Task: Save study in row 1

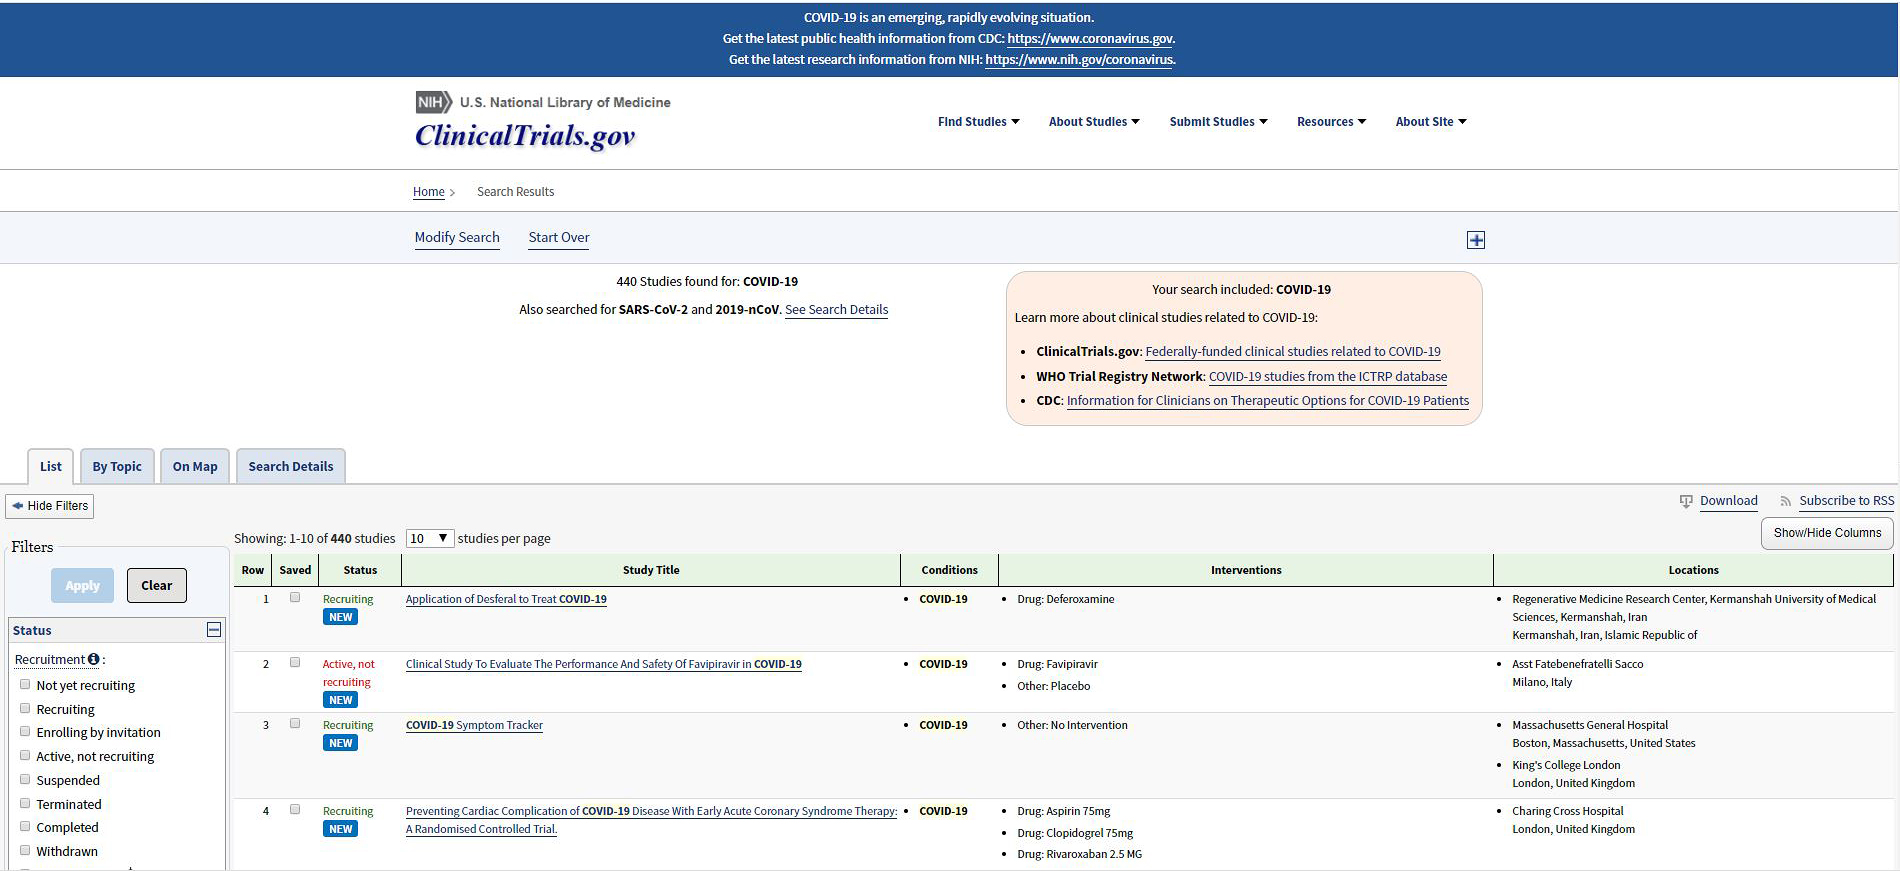Action: coord(295,597)
